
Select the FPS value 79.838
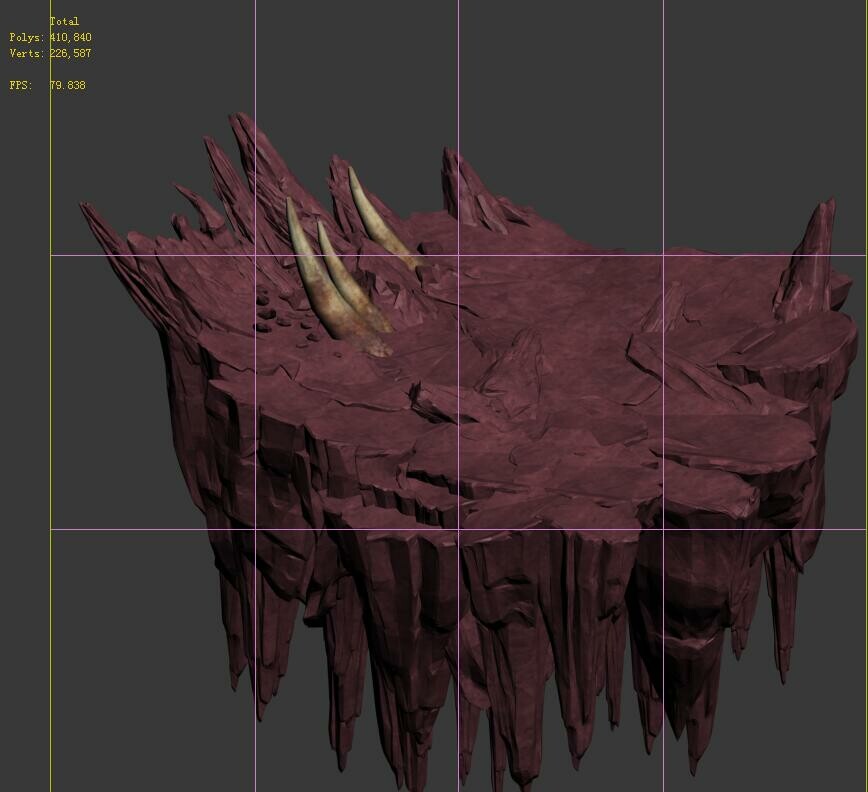[68, 85]
